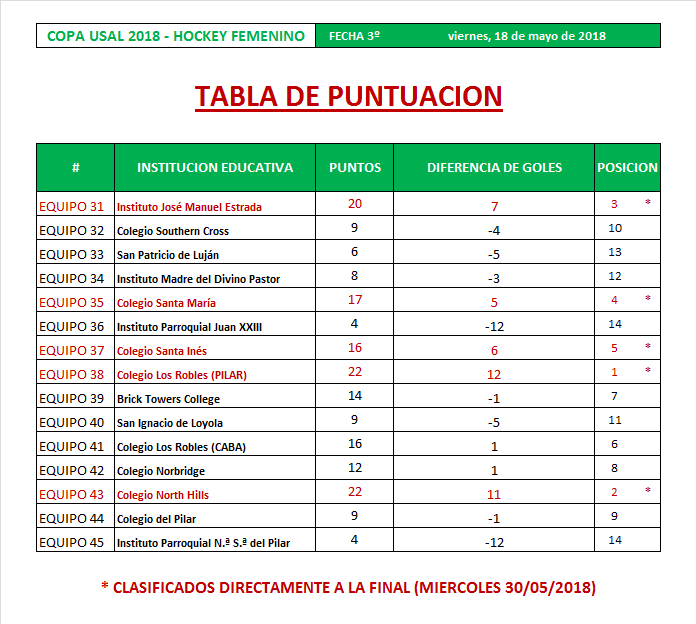
Task: Click points value 17 for Colegio Santa María
Action: coord(355,300)
